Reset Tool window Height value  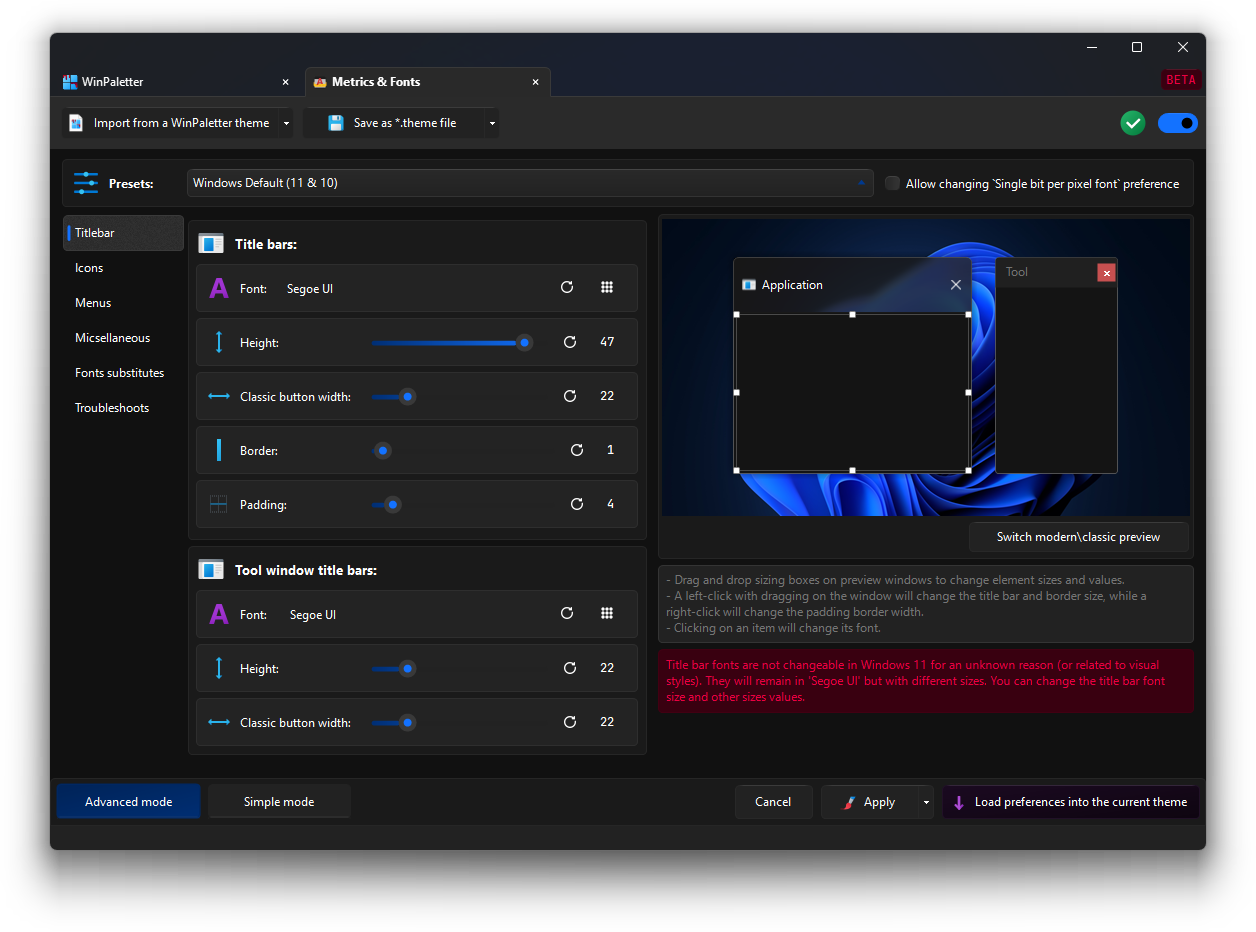pos(570,668)
